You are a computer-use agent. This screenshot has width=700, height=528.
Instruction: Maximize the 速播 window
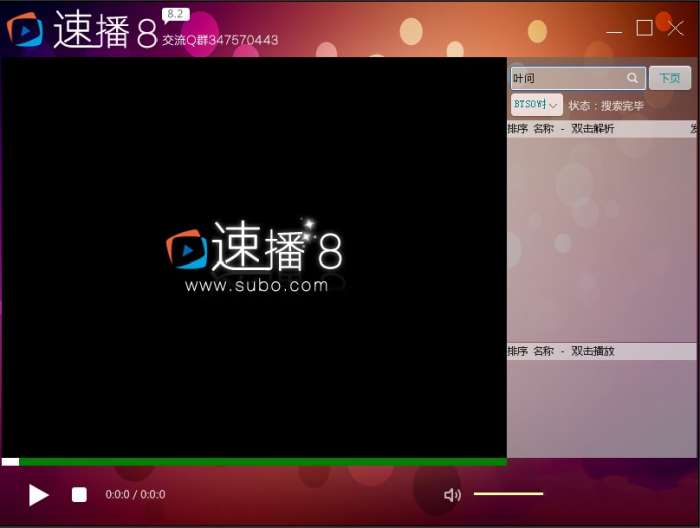pos(644,28)
